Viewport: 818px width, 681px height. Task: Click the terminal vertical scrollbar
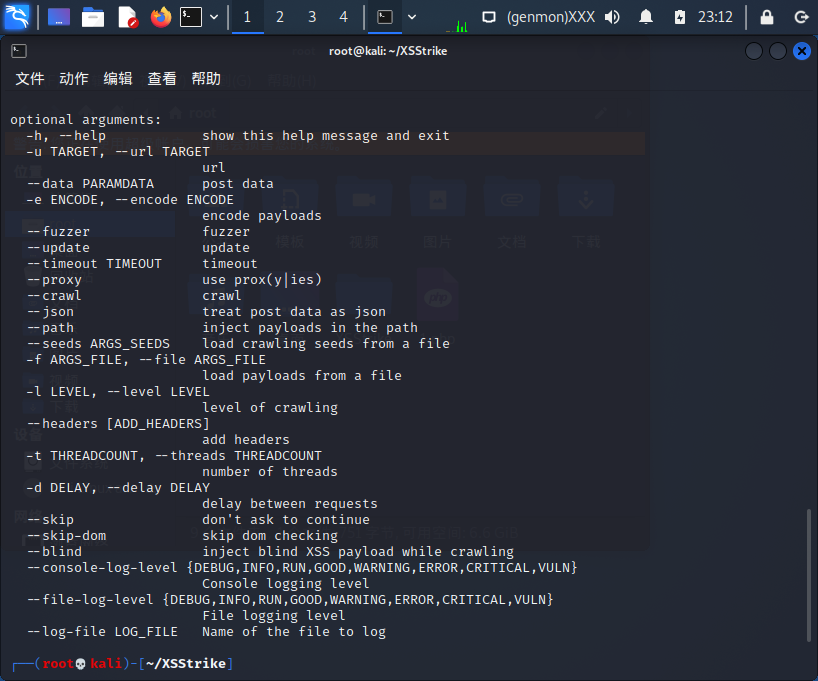click(809, 574)
